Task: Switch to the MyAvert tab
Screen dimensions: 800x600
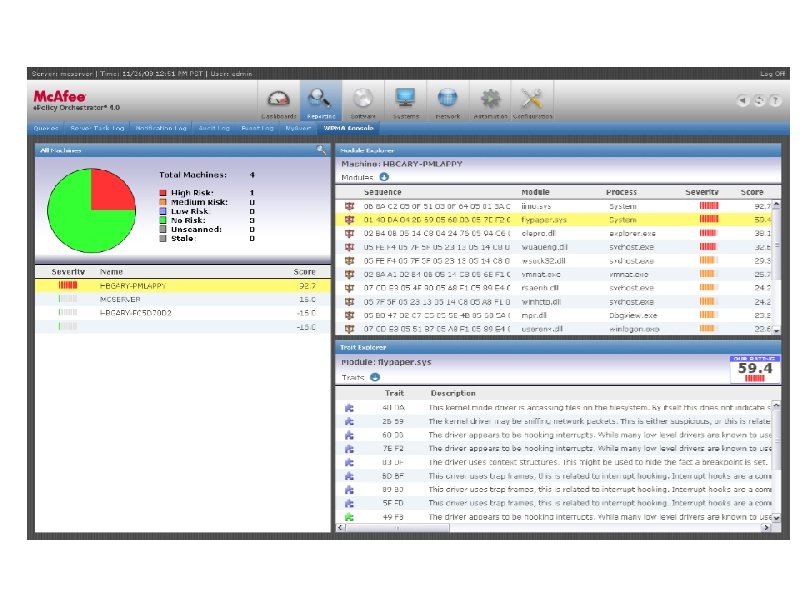Action: (298, 128)
